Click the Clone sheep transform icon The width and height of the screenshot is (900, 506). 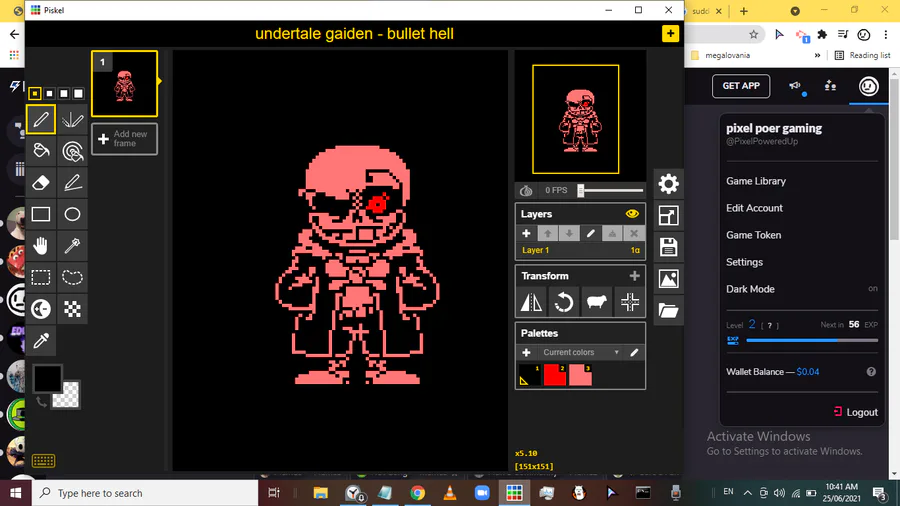(596, 302)
